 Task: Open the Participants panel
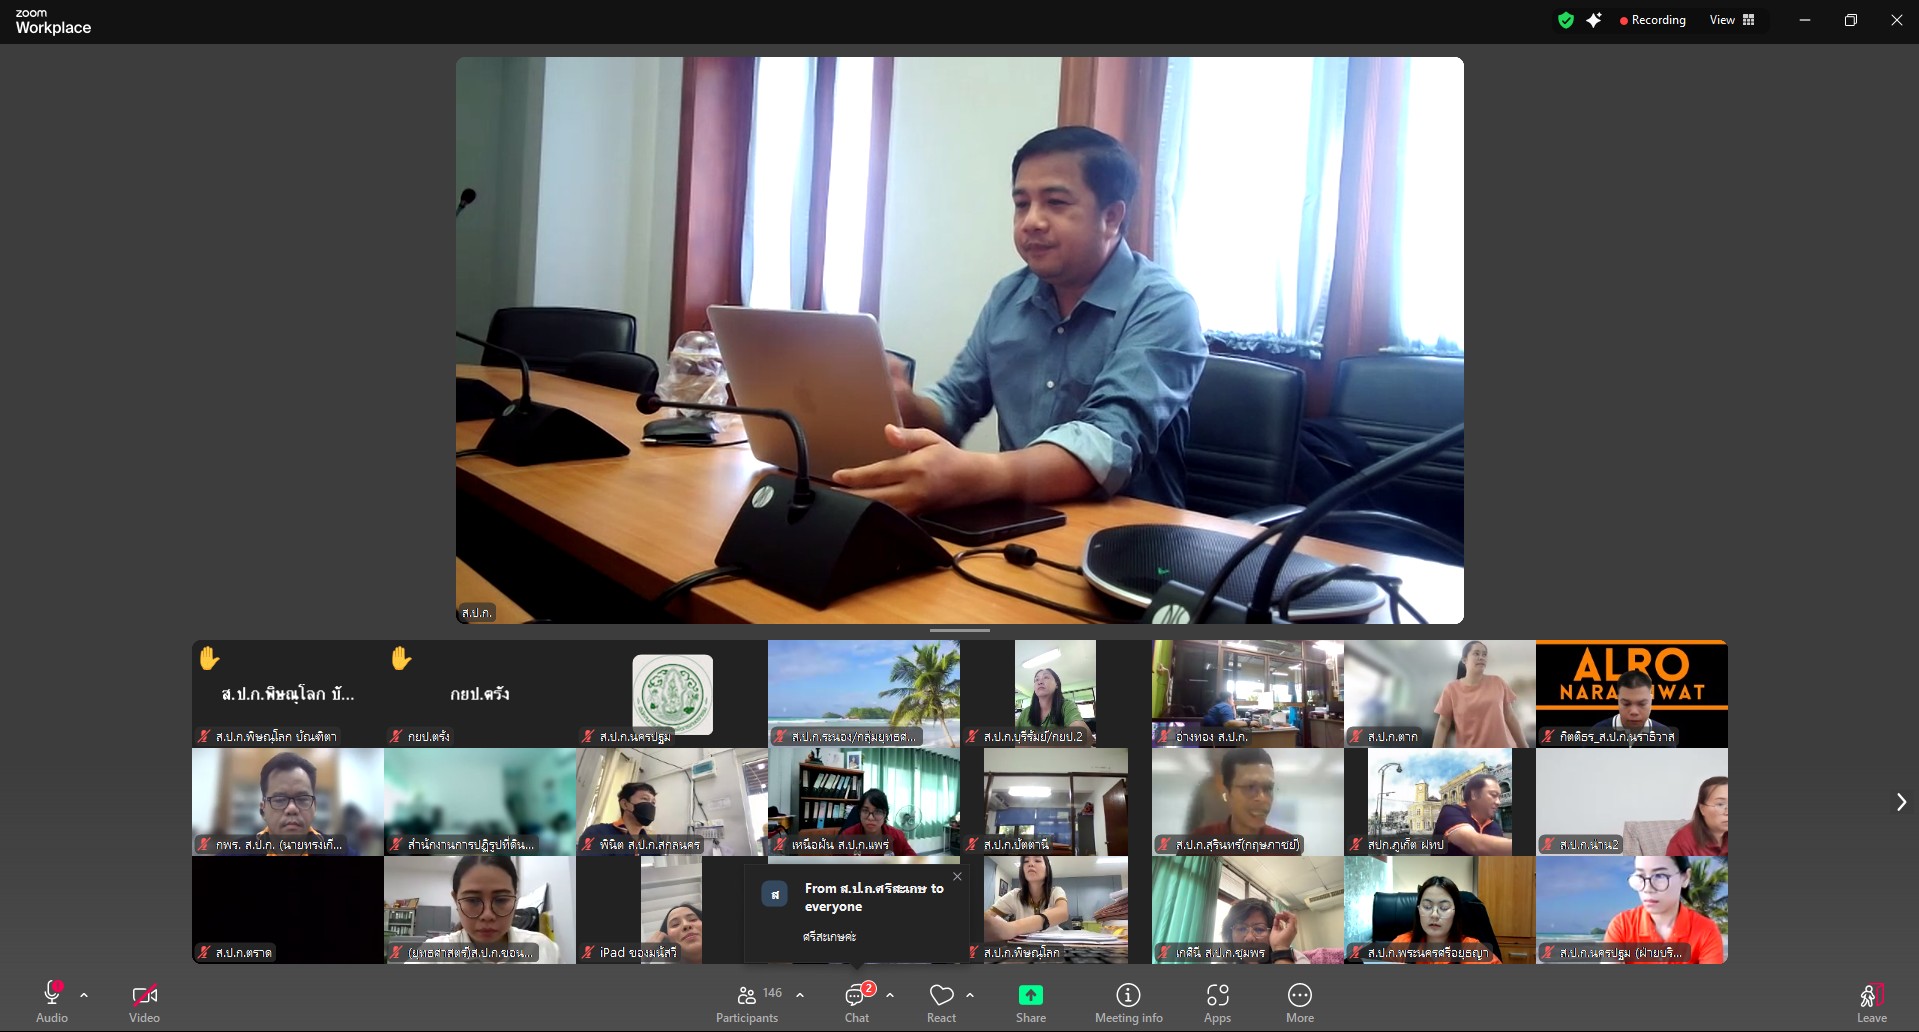(747, 1003)
